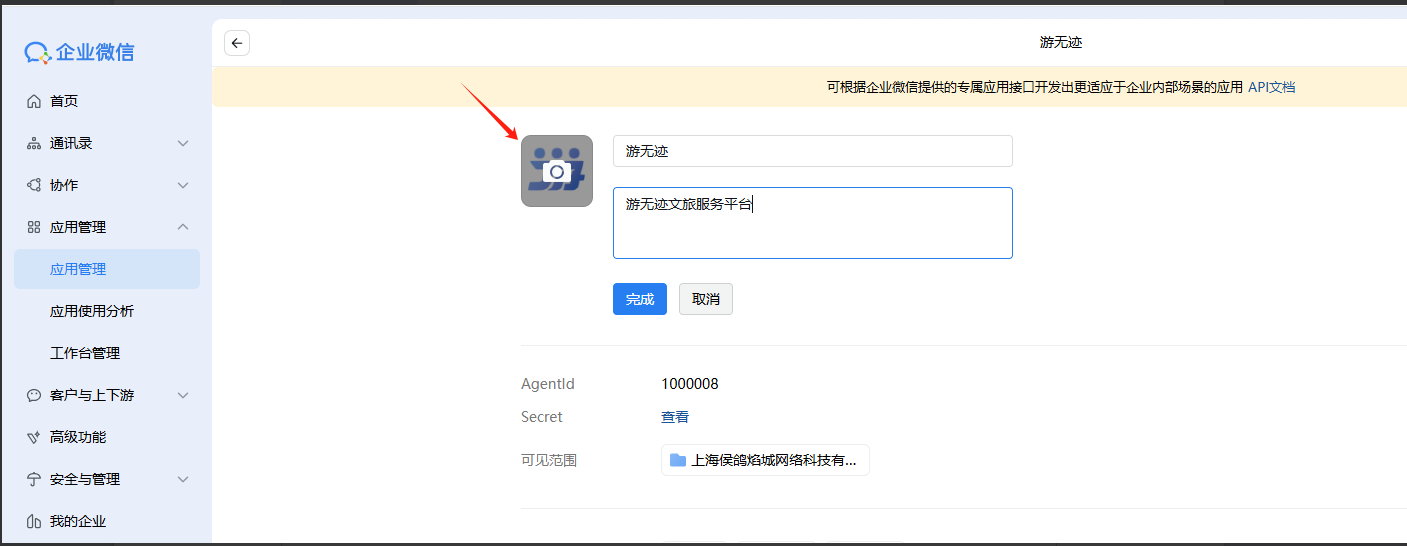Expand the 通讯录 menu chevron
The height and width of the screenshot is (546, 1407).
(183, 143)
